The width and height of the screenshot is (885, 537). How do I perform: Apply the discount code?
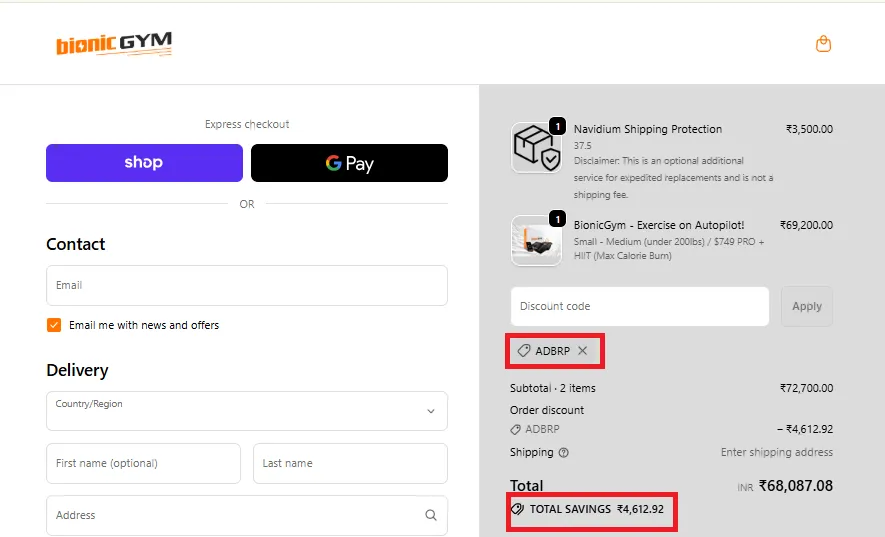(806, 306)
